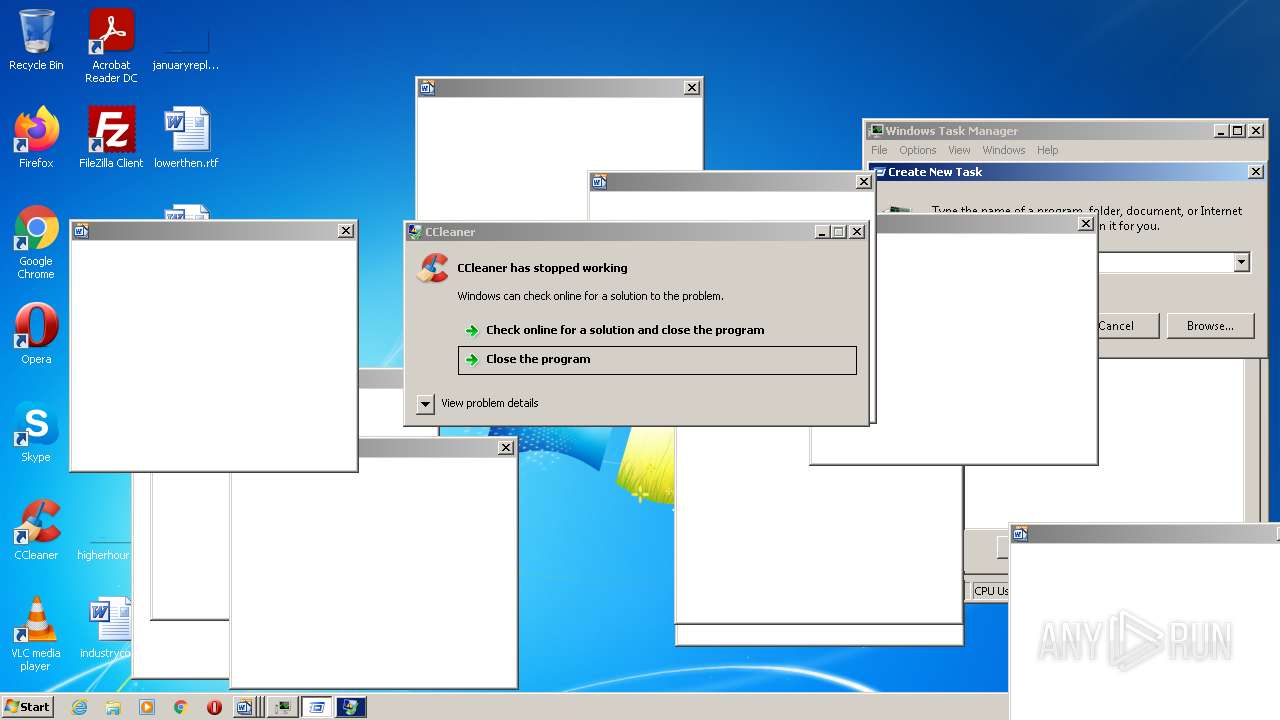
Task: Click Internet Explorer icon in the taskbar
Action: click(80, 707)
